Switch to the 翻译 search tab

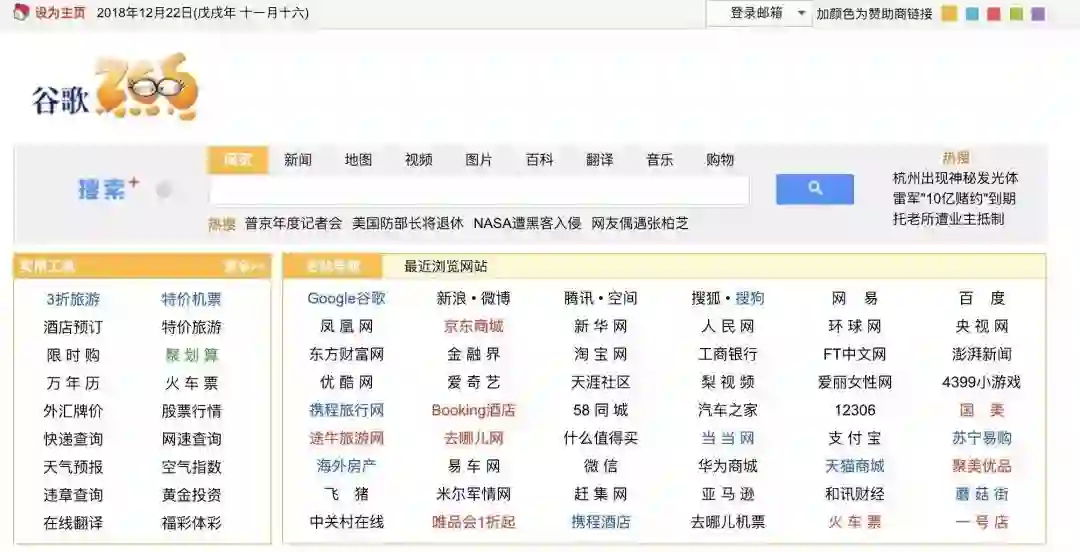pyautogui.click(x=599, y=160)
